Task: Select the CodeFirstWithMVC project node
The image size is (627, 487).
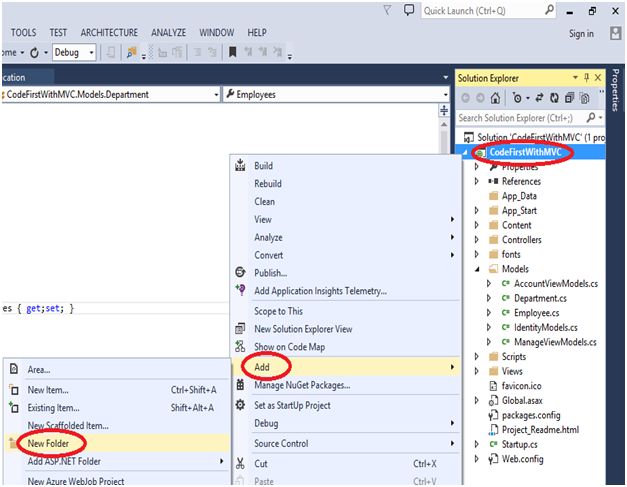Action: (525, 152)
